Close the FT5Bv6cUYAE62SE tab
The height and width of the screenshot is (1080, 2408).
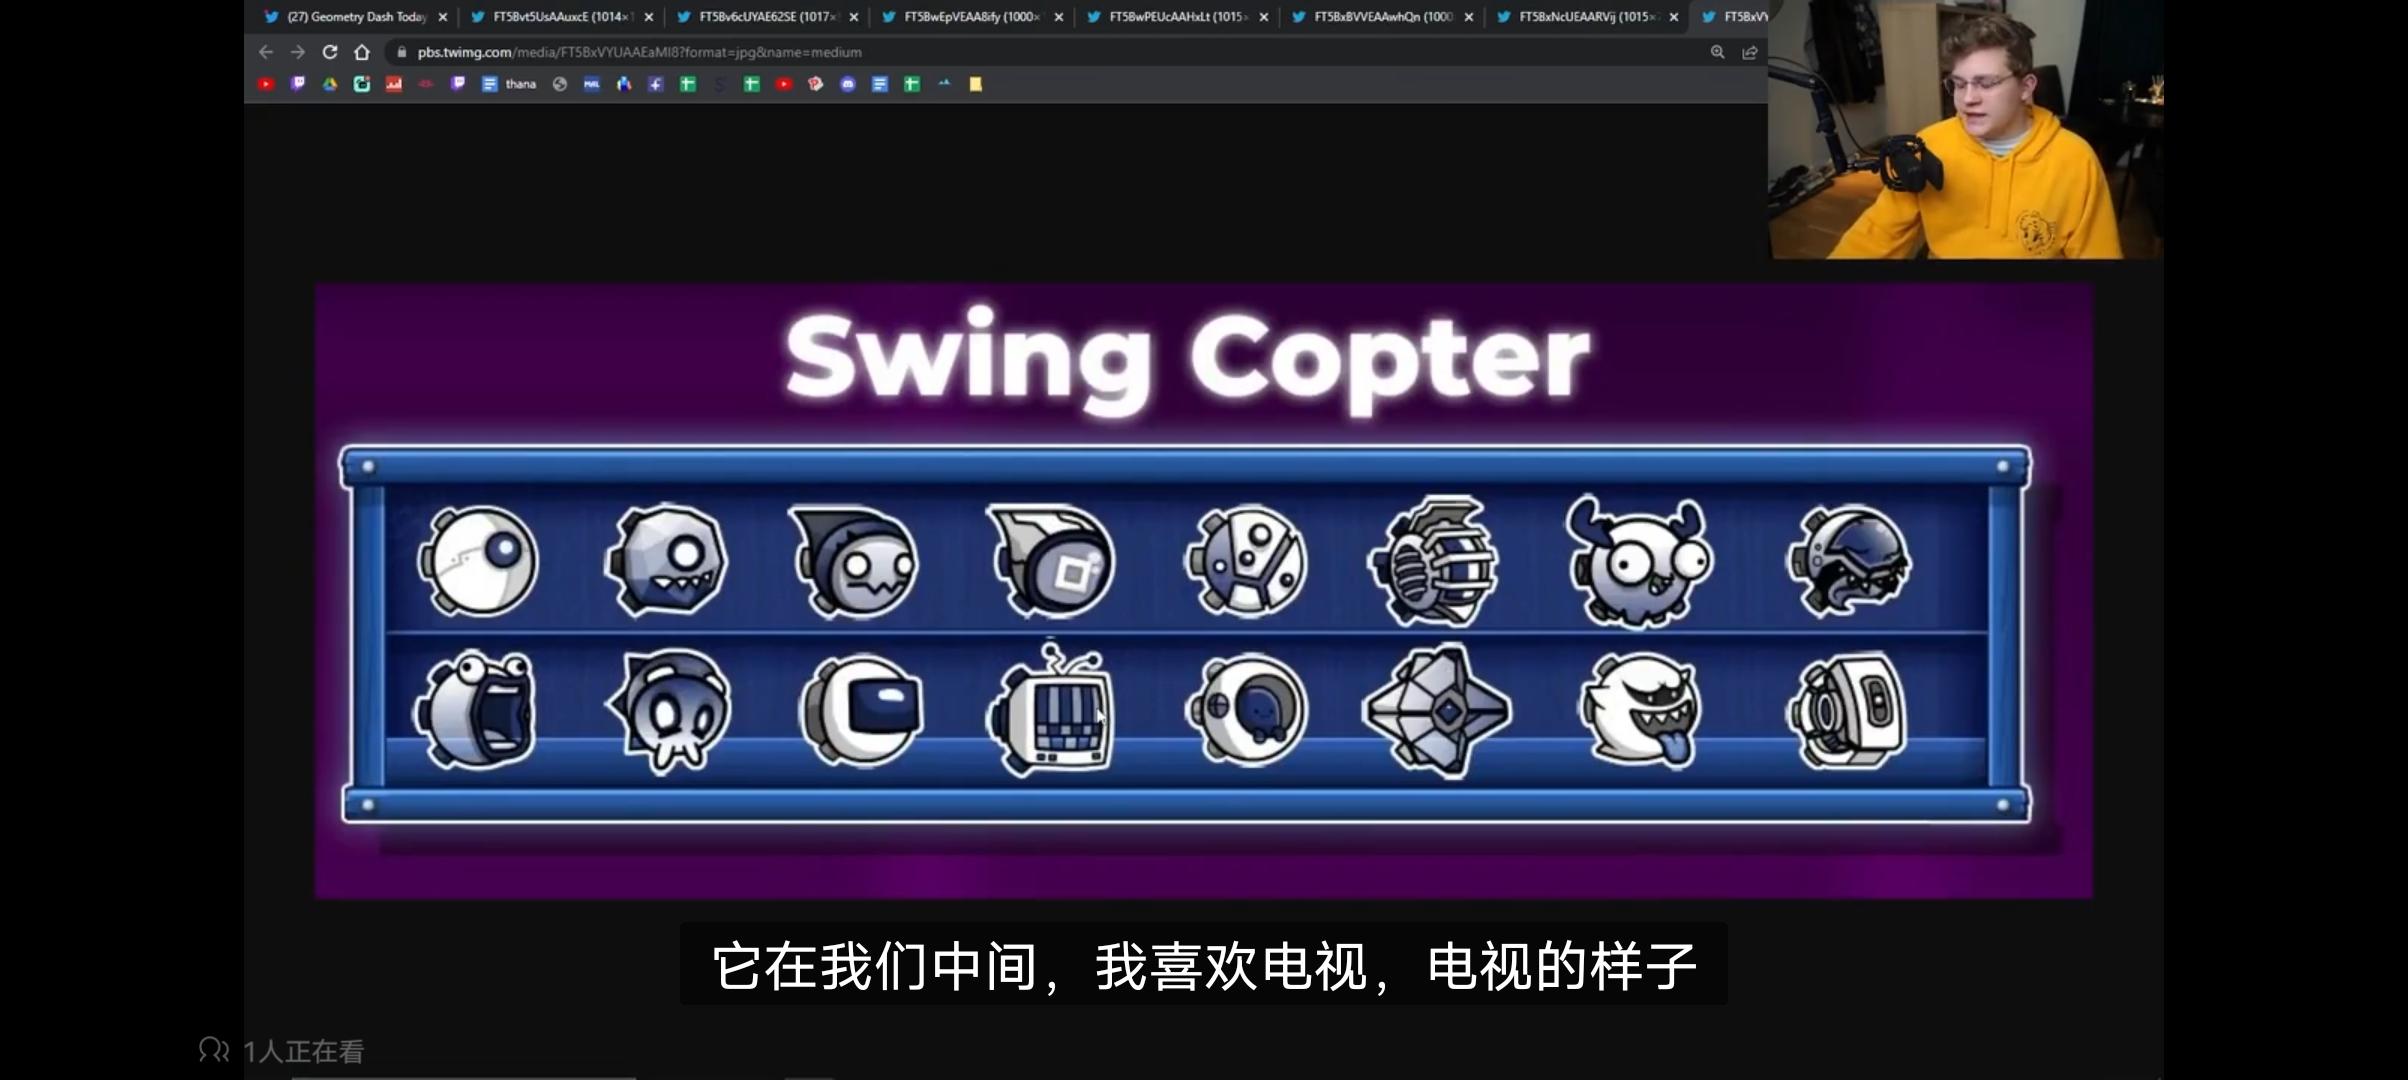[x=854, y=17]
